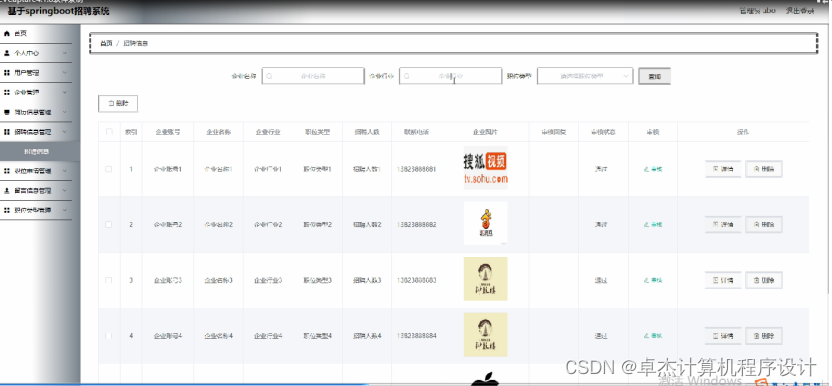
Task: Open 详情 for row 4
Action: (723, 336)
